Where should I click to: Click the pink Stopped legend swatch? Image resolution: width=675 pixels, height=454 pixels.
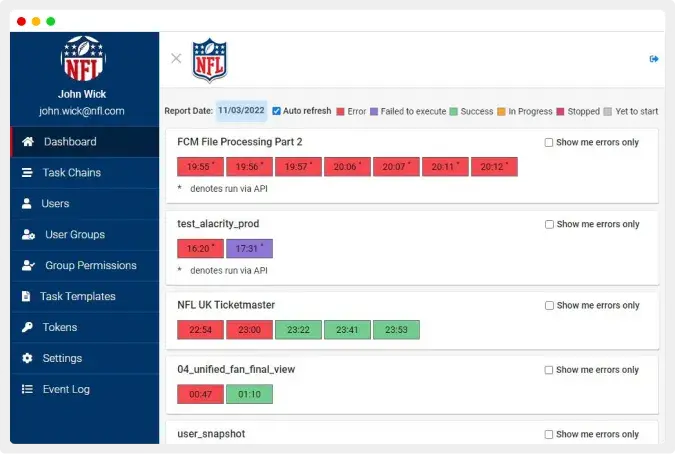click(x=560, y=112)
